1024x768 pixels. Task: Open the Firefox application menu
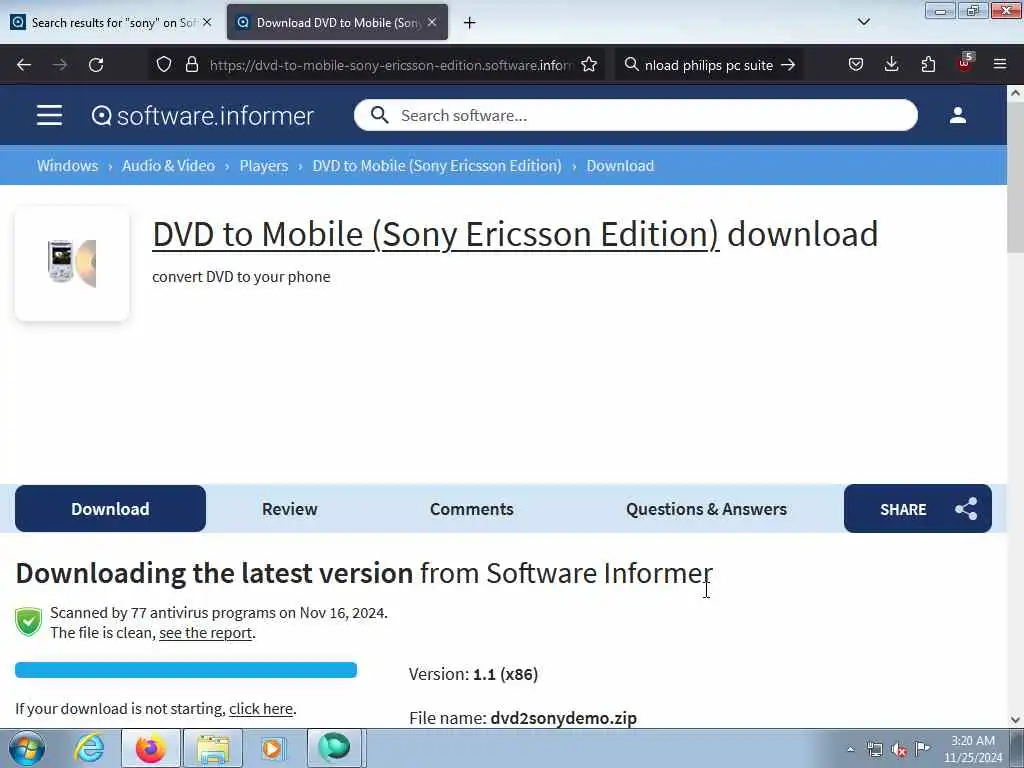tap(1000, 65)
